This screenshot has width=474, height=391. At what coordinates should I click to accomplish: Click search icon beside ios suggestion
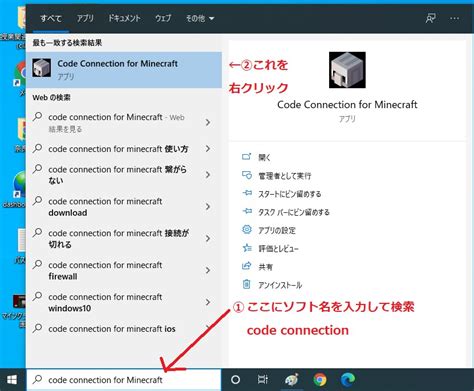coord(37,328)
